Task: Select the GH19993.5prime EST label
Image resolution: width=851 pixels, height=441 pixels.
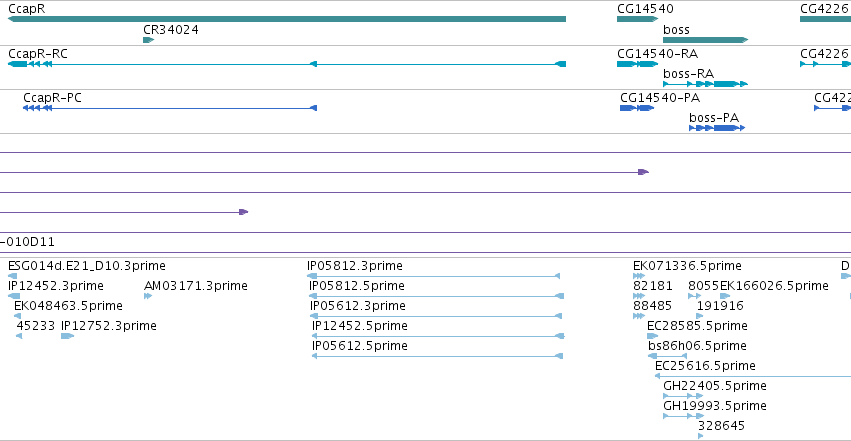Action: pos(715,406)
